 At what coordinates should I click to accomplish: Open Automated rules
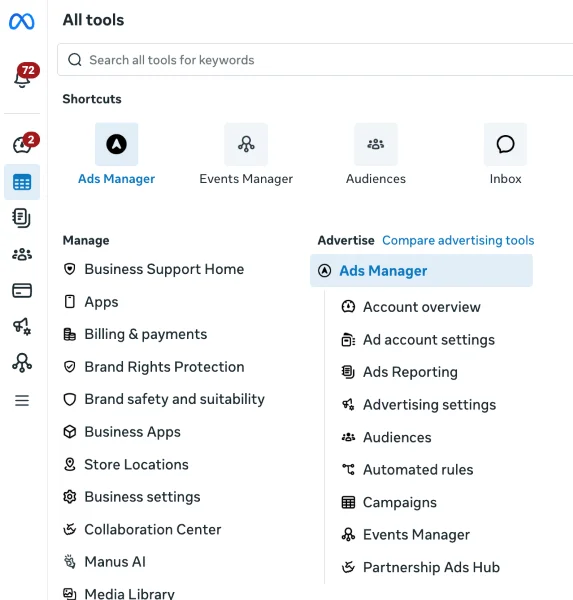tap(418, 470)
